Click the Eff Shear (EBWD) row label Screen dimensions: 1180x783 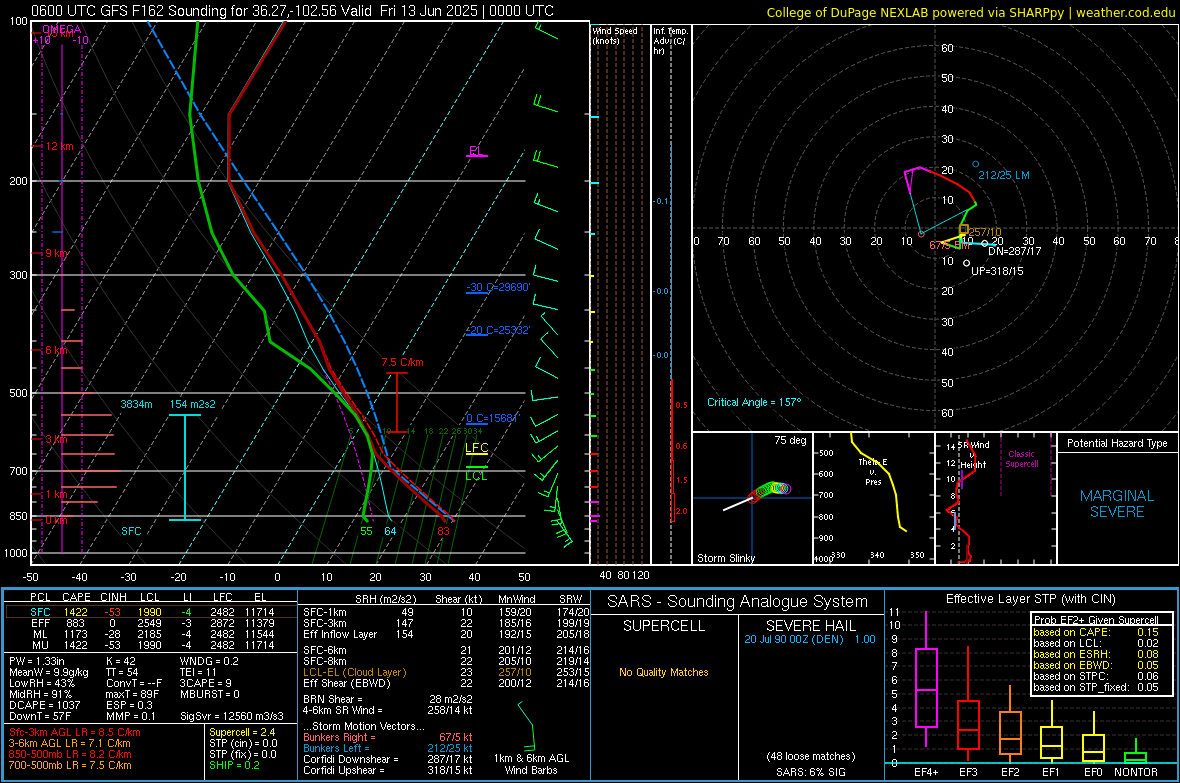click(x=346, y=684)
